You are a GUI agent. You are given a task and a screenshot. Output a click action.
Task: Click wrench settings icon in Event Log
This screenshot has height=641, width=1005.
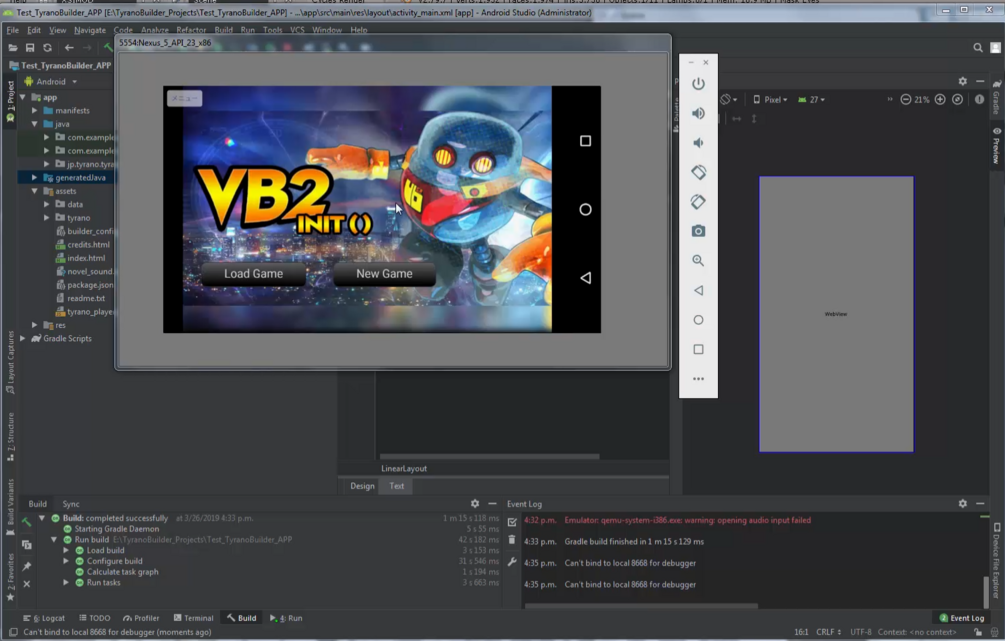511,562
